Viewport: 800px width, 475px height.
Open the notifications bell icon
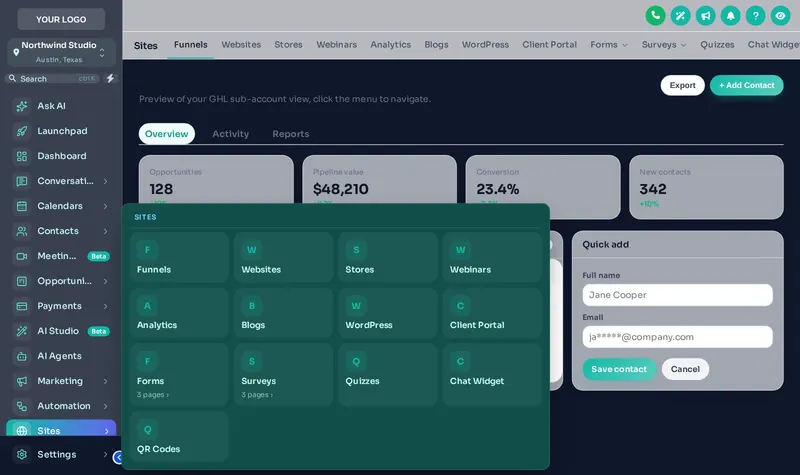tap(730, 16)
